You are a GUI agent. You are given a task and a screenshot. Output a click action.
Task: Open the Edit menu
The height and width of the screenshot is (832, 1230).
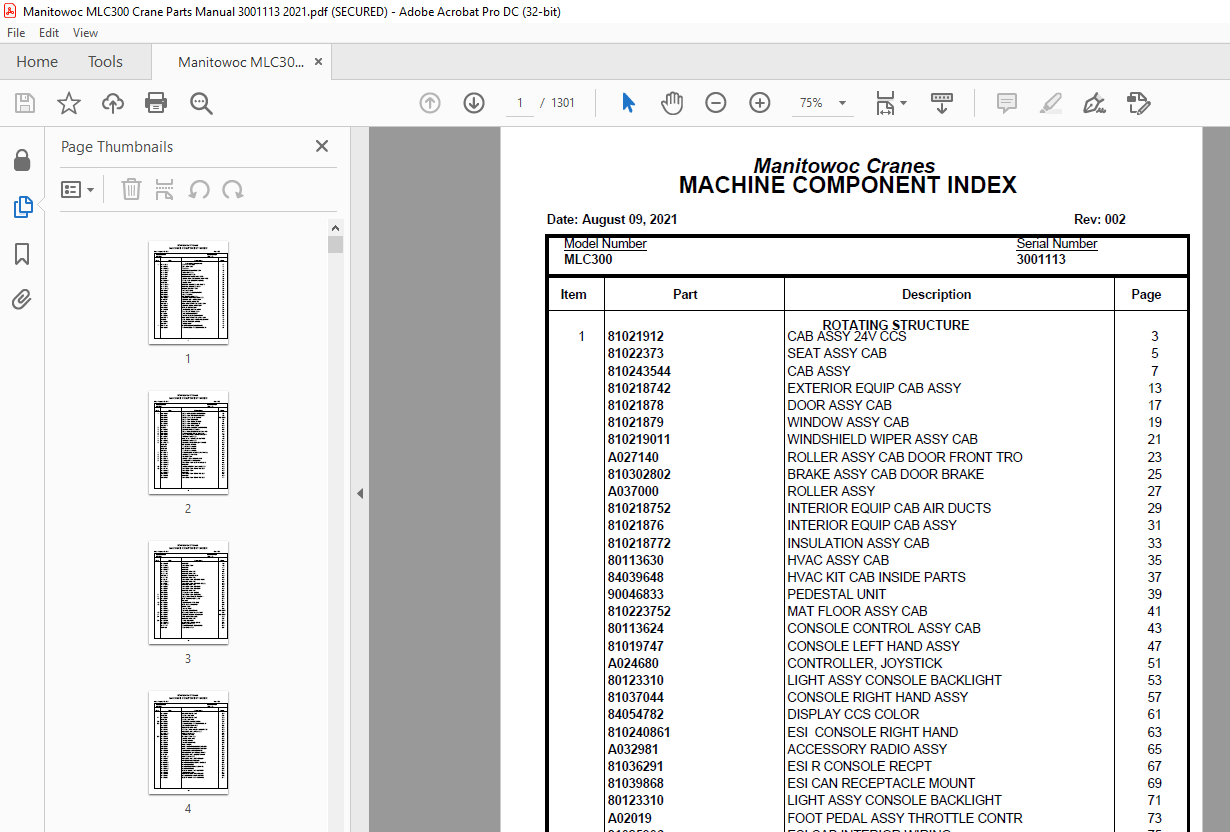click(49, 33)
